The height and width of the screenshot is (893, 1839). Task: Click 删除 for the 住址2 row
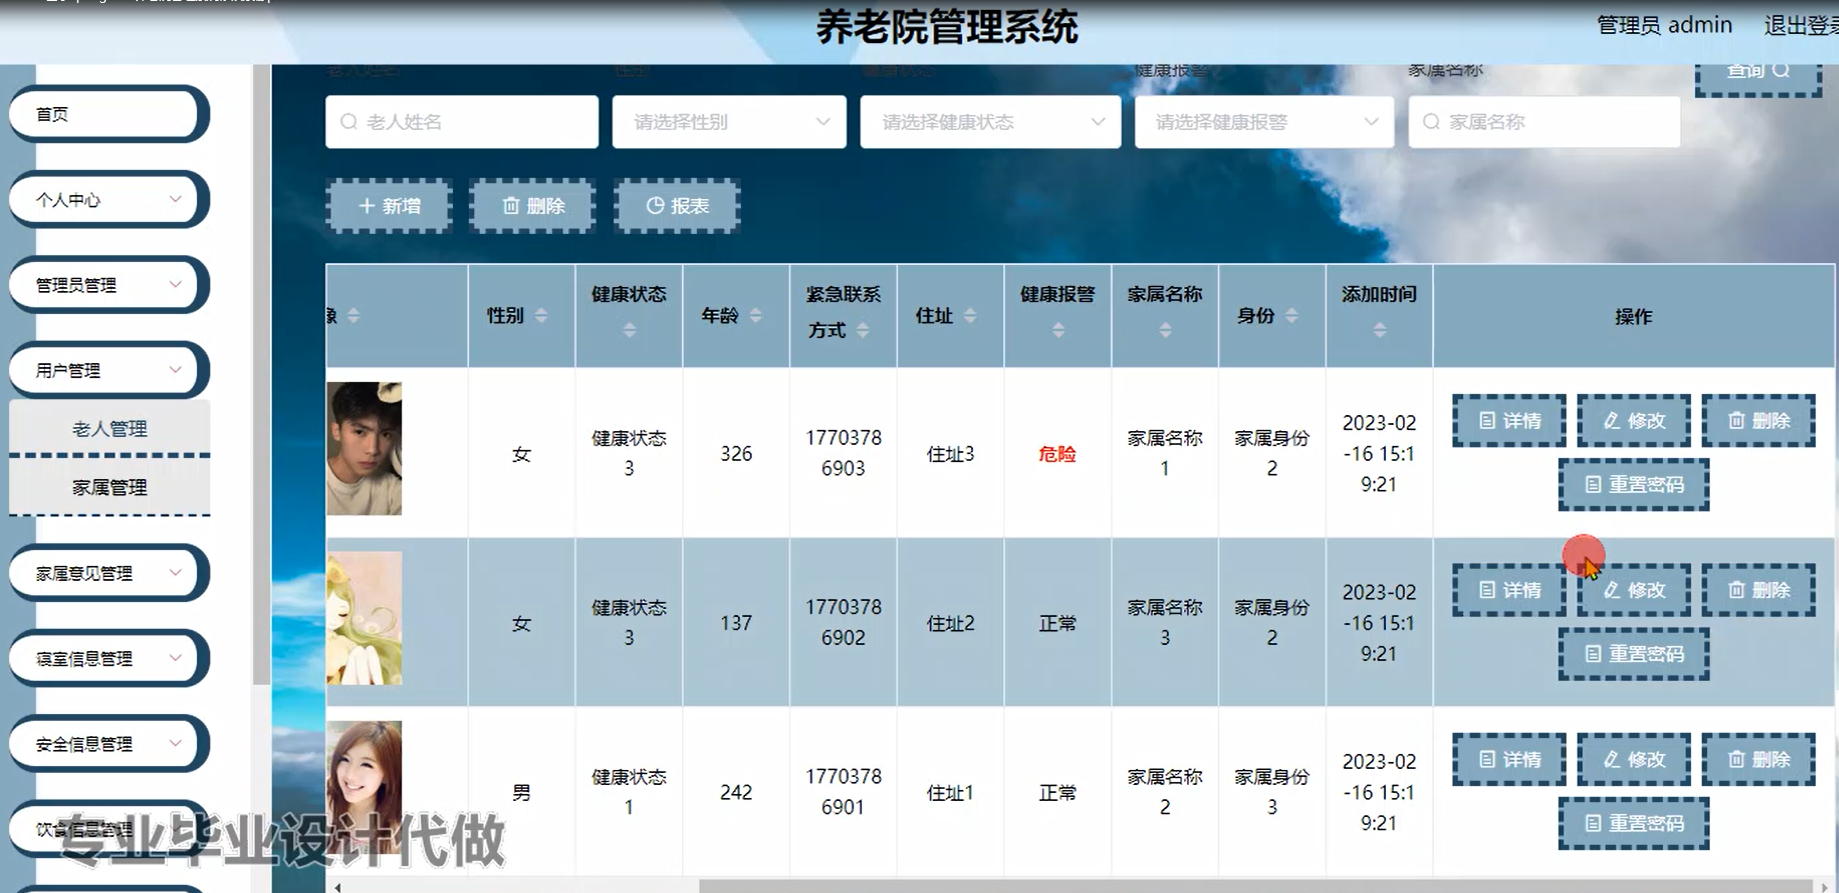point(1758,590)
